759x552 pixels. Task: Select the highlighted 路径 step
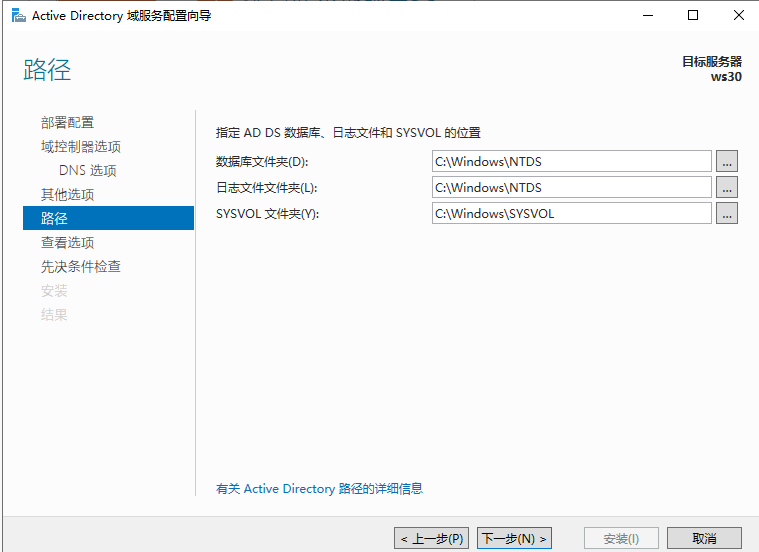(x=54, y=218)
